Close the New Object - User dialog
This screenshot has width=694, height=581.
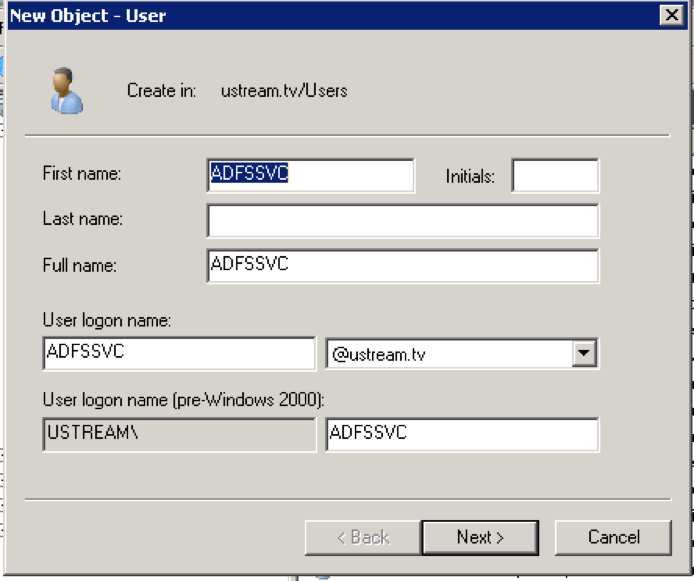(x=671, y=15)
